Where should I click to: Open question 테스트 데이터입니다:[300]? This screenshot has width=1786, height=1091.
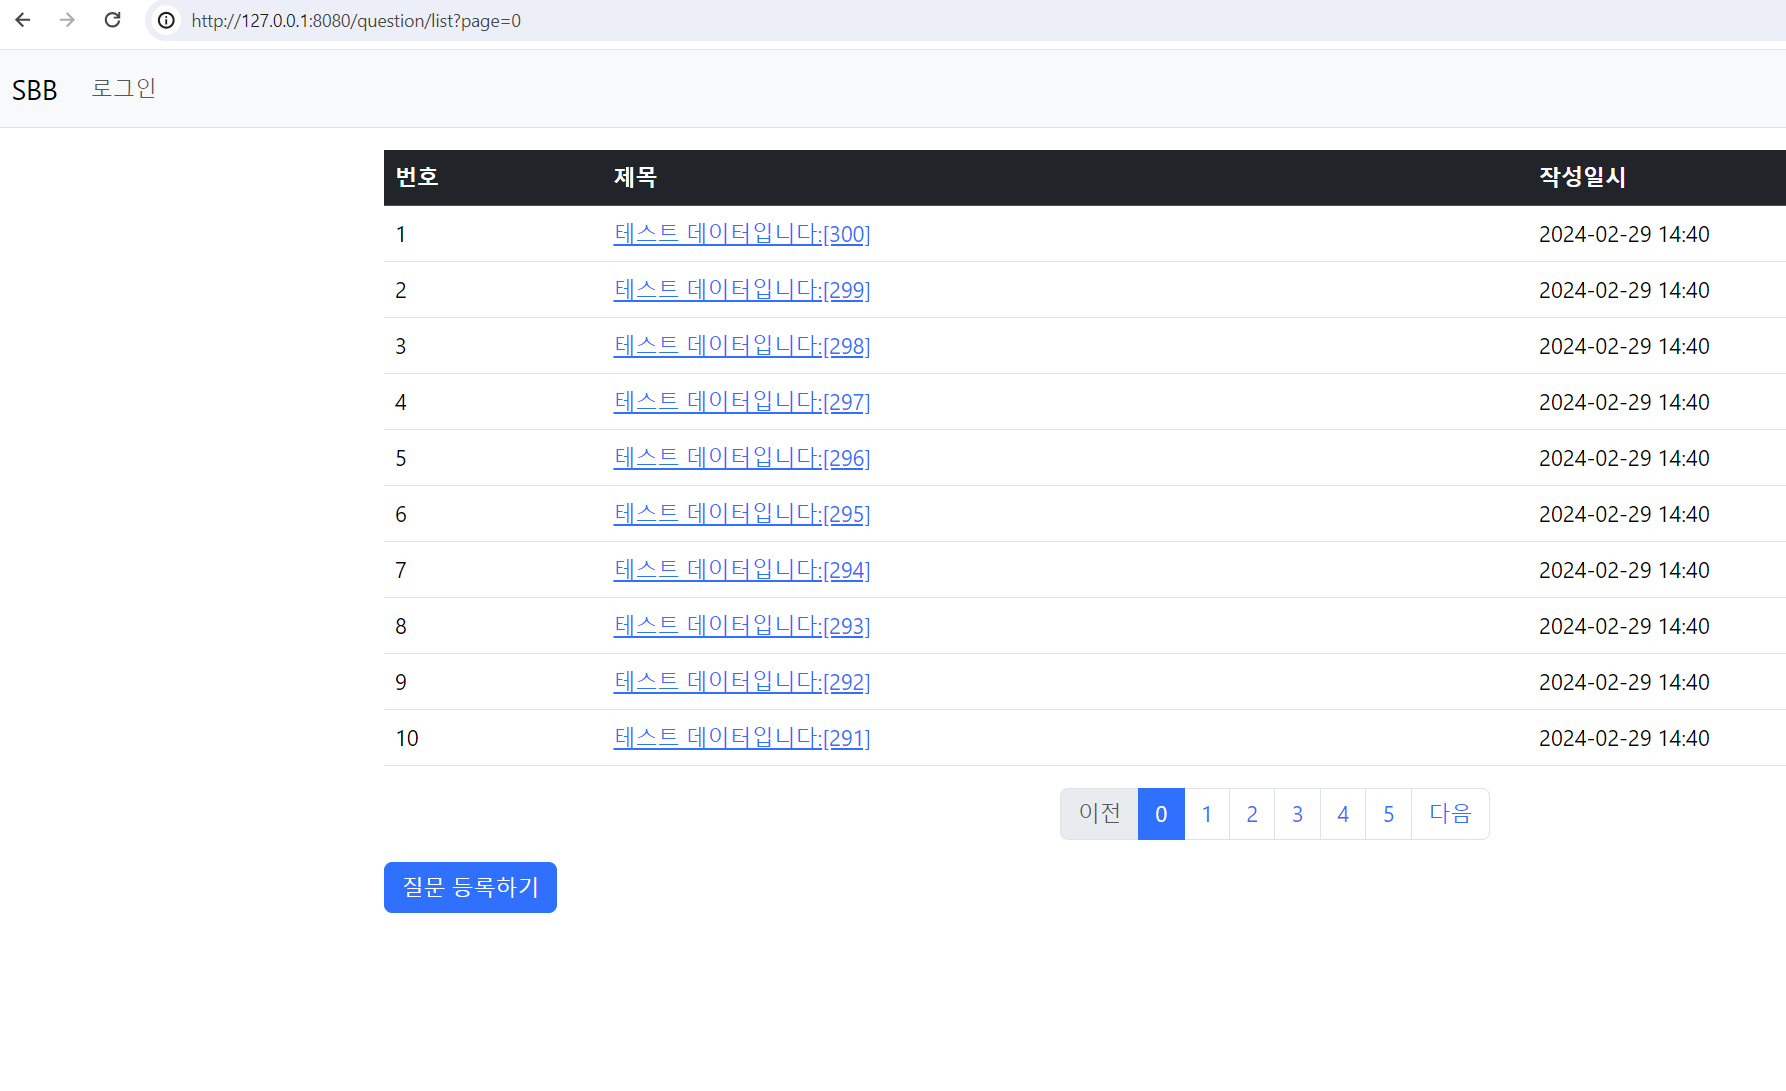click(x=742, y=234)
